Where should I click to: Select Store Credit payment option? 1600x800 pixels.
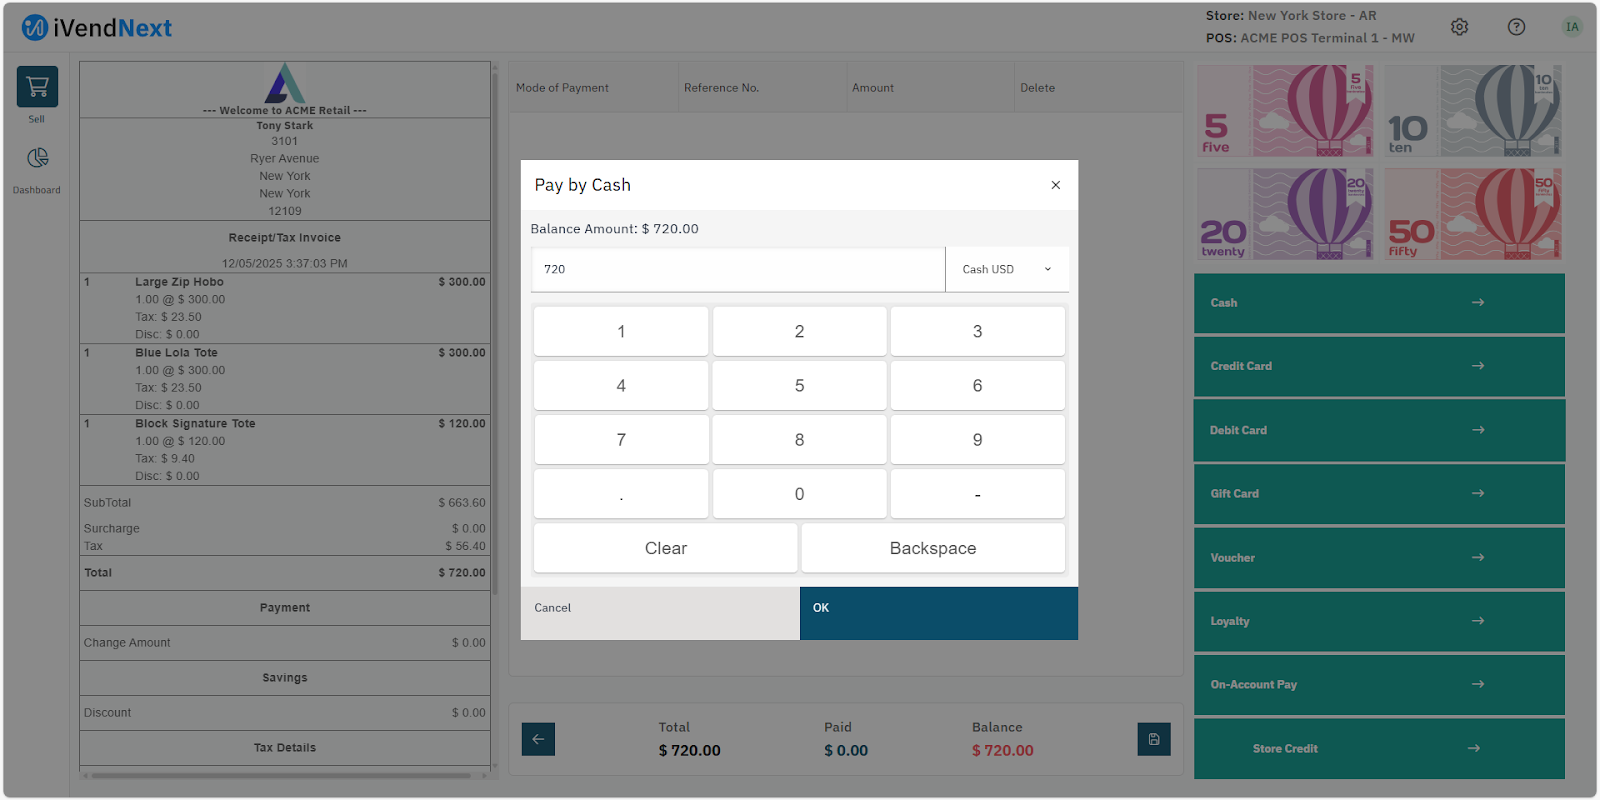[x=1379, y=748]
